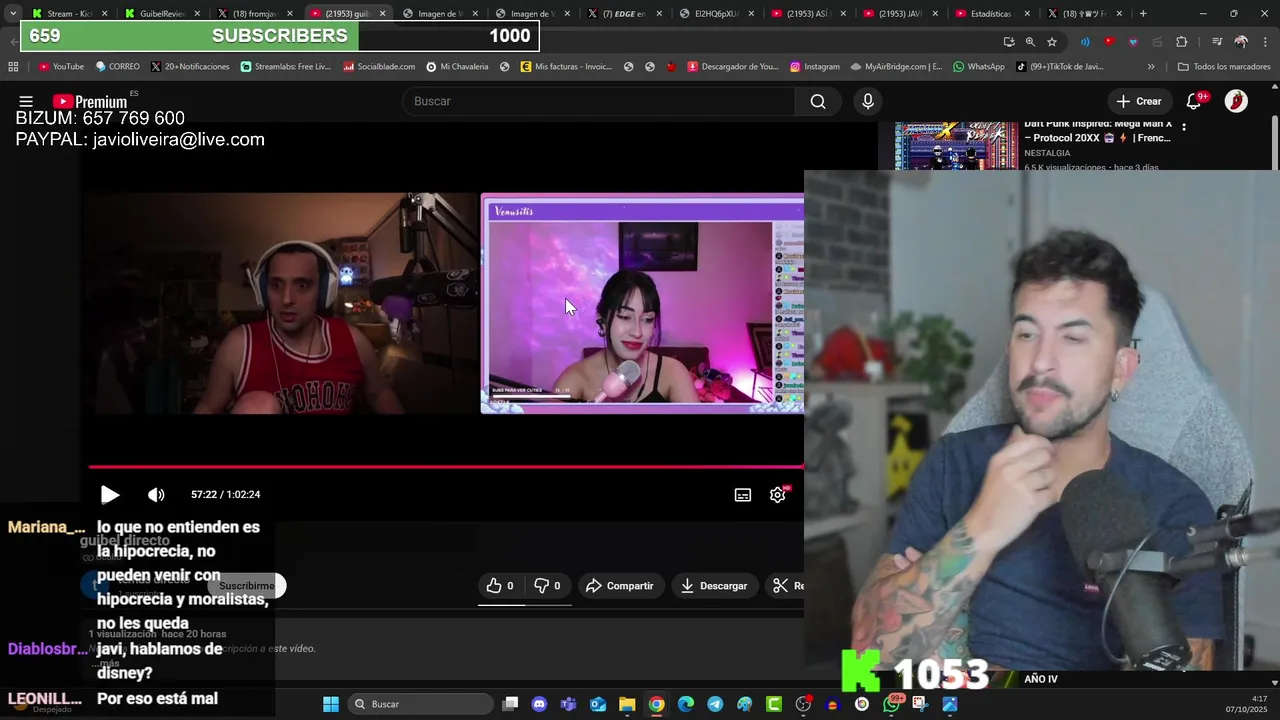Switch to the El2HQ6pXU tab
Image resolution: width=1280 pixels, height=720 pixels.
click(714, 13)
